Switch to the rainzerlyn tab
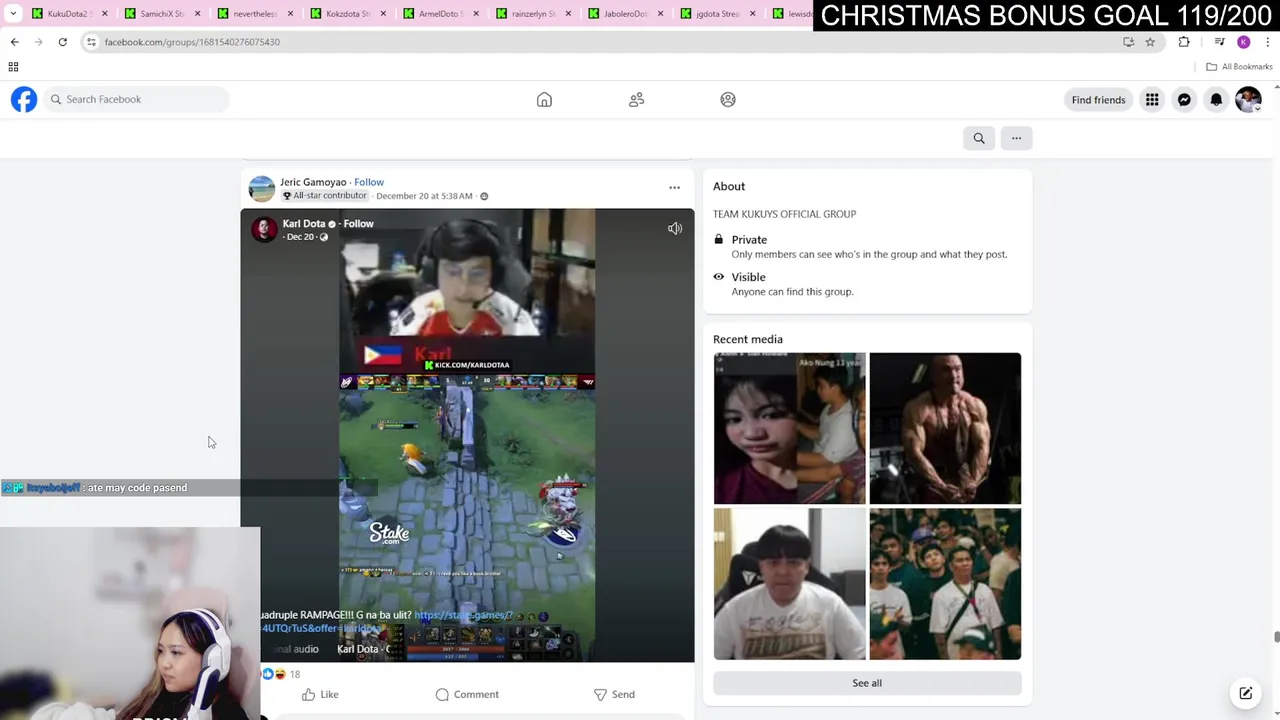 (533, 14)
